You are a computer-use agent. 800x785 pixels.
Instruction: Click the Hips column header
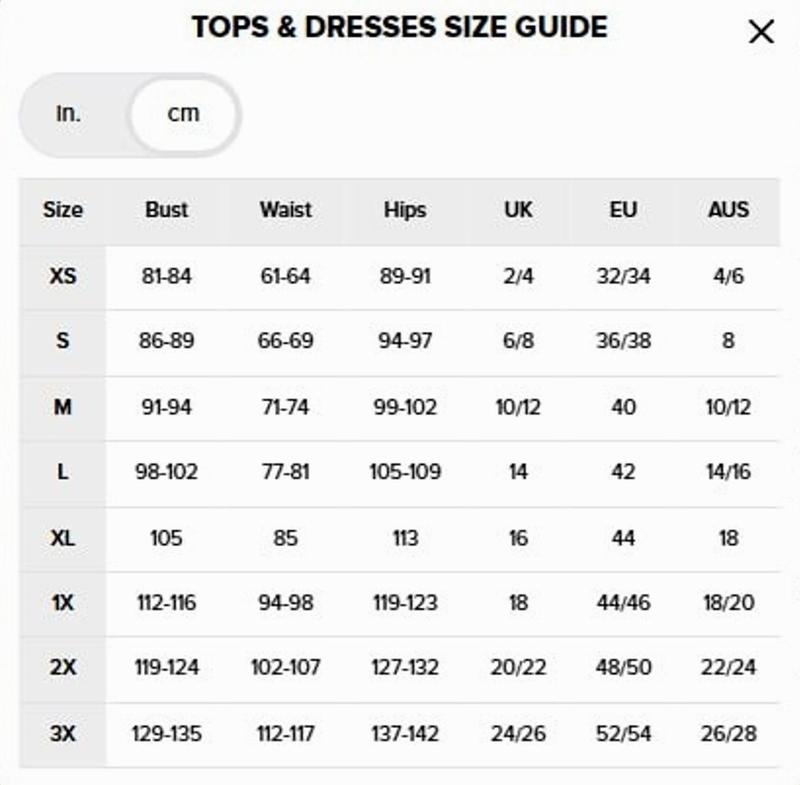405,210
